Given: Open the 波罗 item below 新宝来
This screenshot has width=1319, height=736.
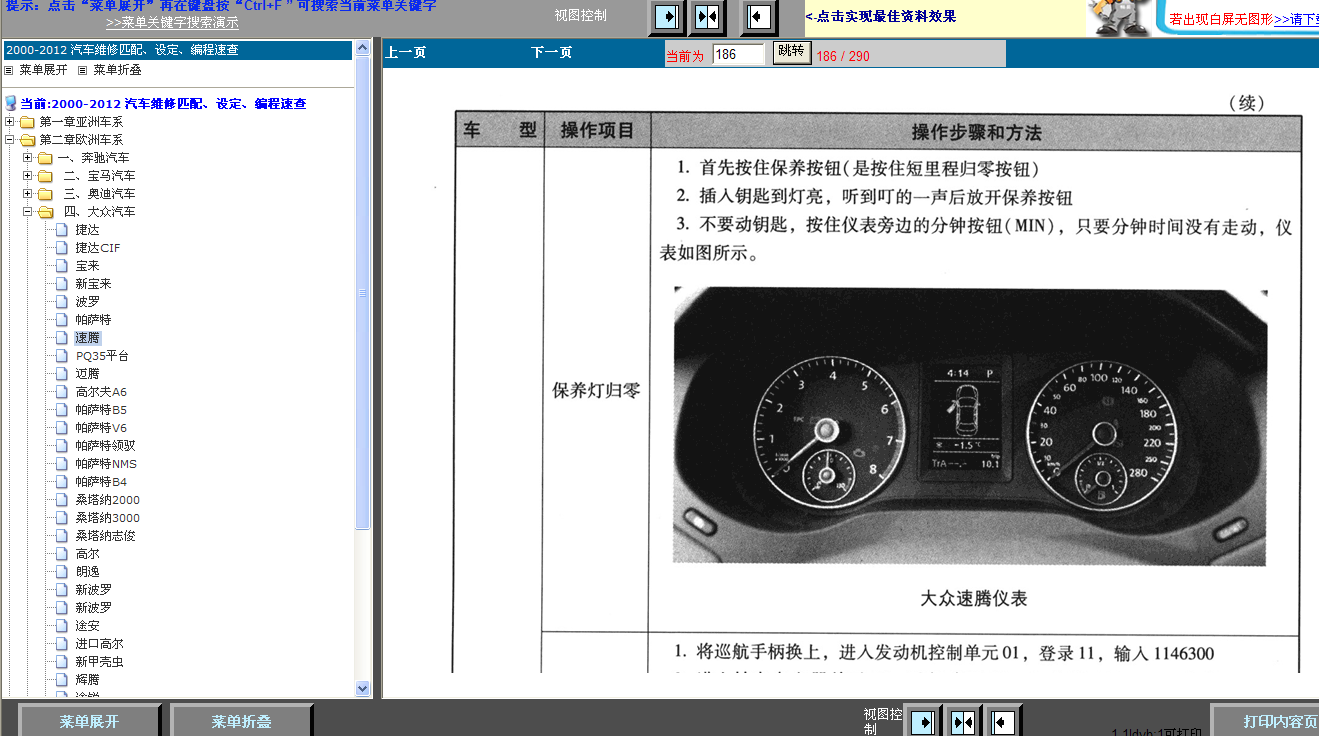Looking at the screenshot, I should click(88, 302).
